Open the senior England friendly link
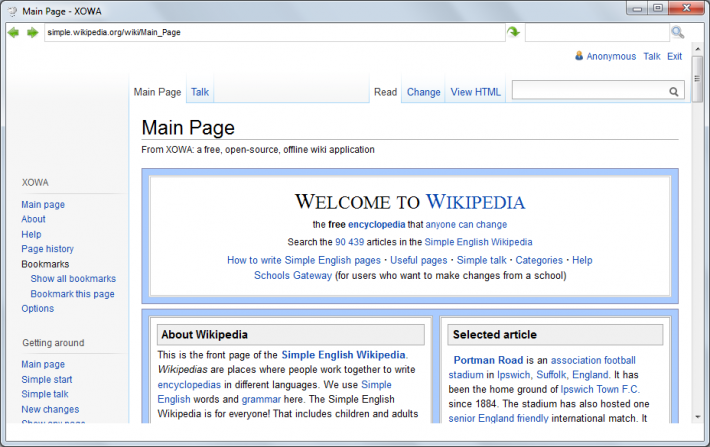This screenshot has height=447, width=710. [x=499, y=418]
